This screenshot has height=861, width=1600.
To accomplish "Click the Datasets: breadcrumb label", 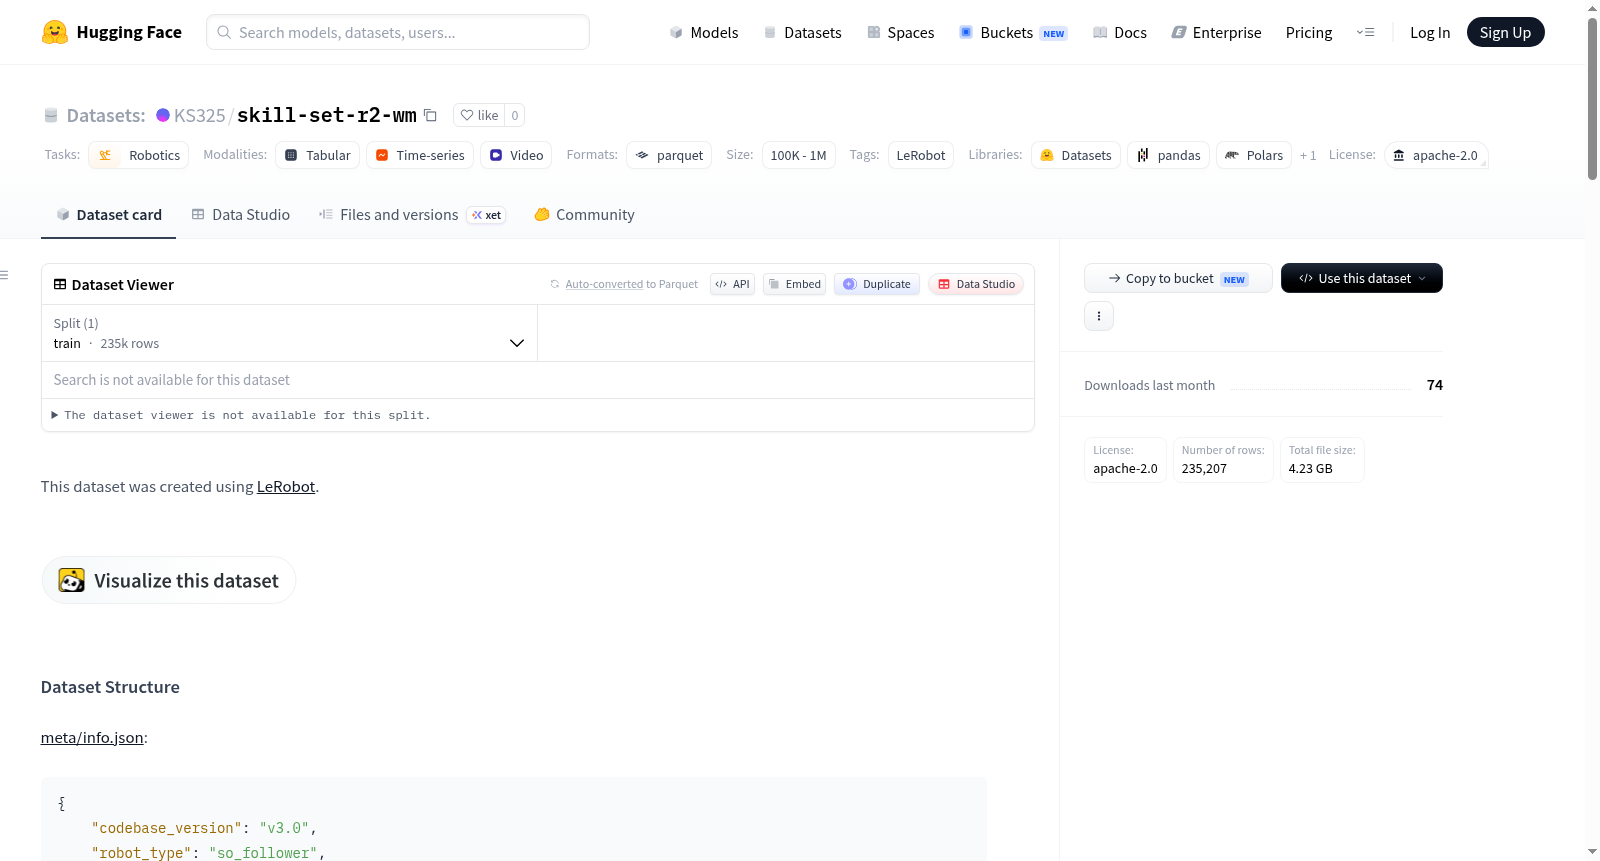I will coord(106,115).
